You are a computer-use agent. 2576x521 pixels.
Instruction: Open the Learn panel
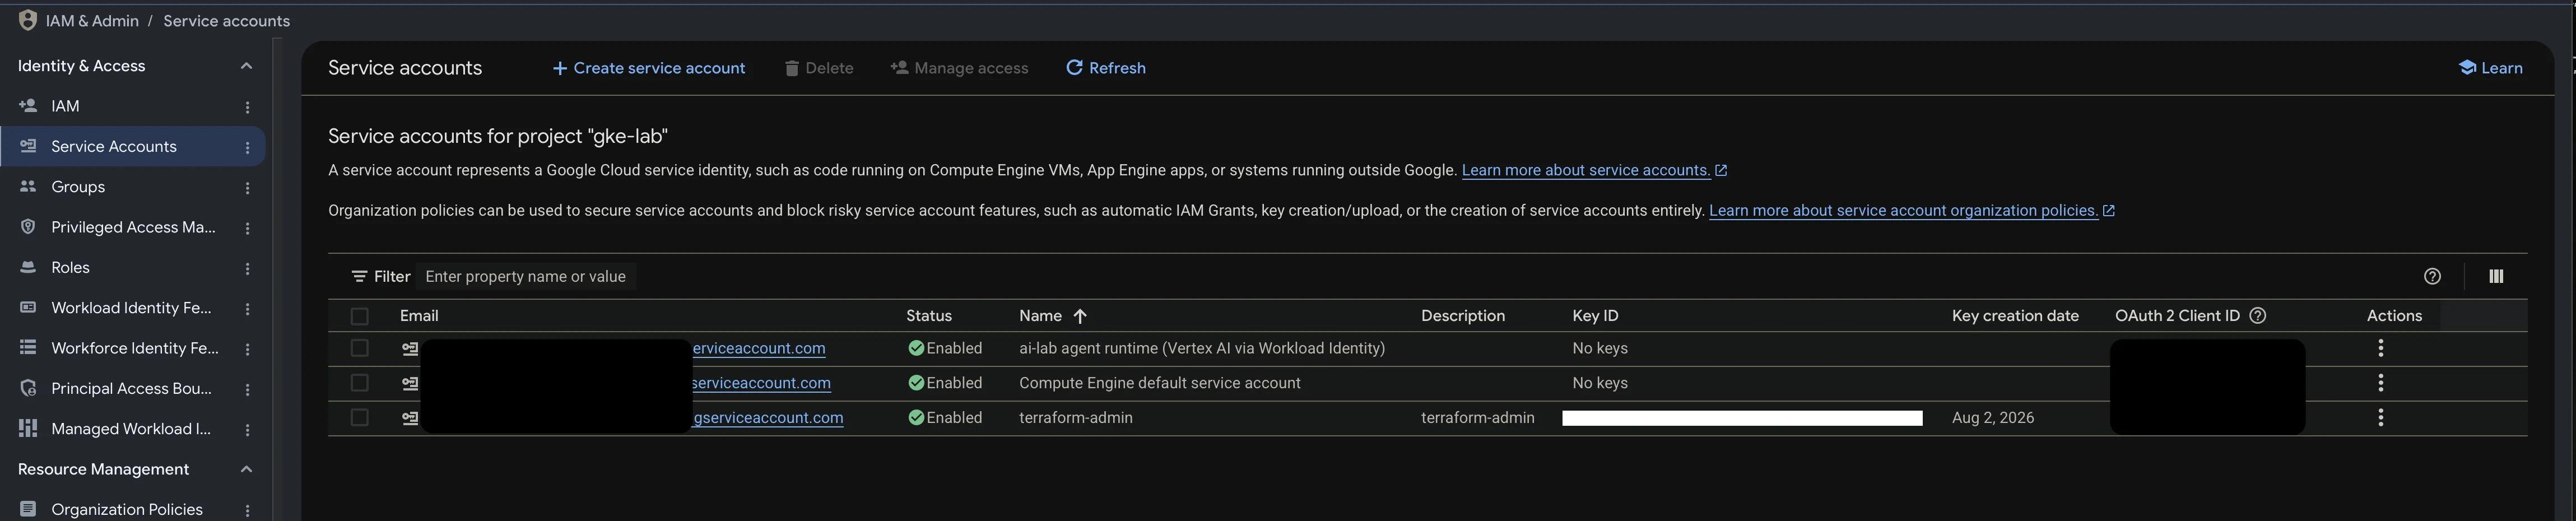click(x=2490, y=68)
